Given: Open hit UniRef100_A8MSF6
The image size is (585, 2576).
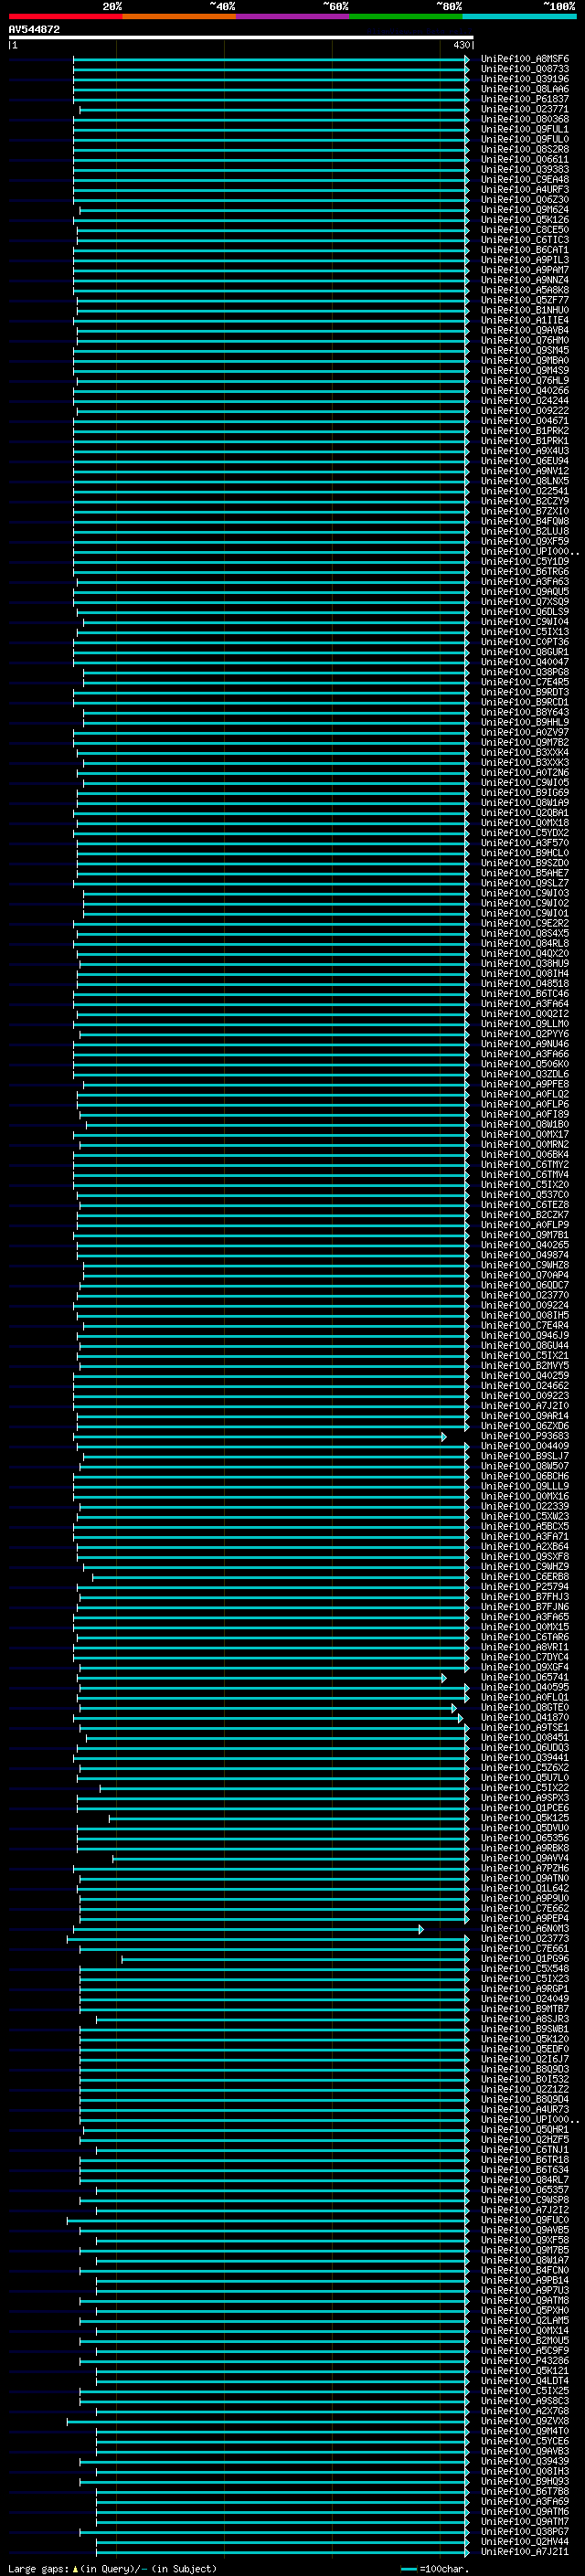Looking at the screenshot, I should point(524,59).
